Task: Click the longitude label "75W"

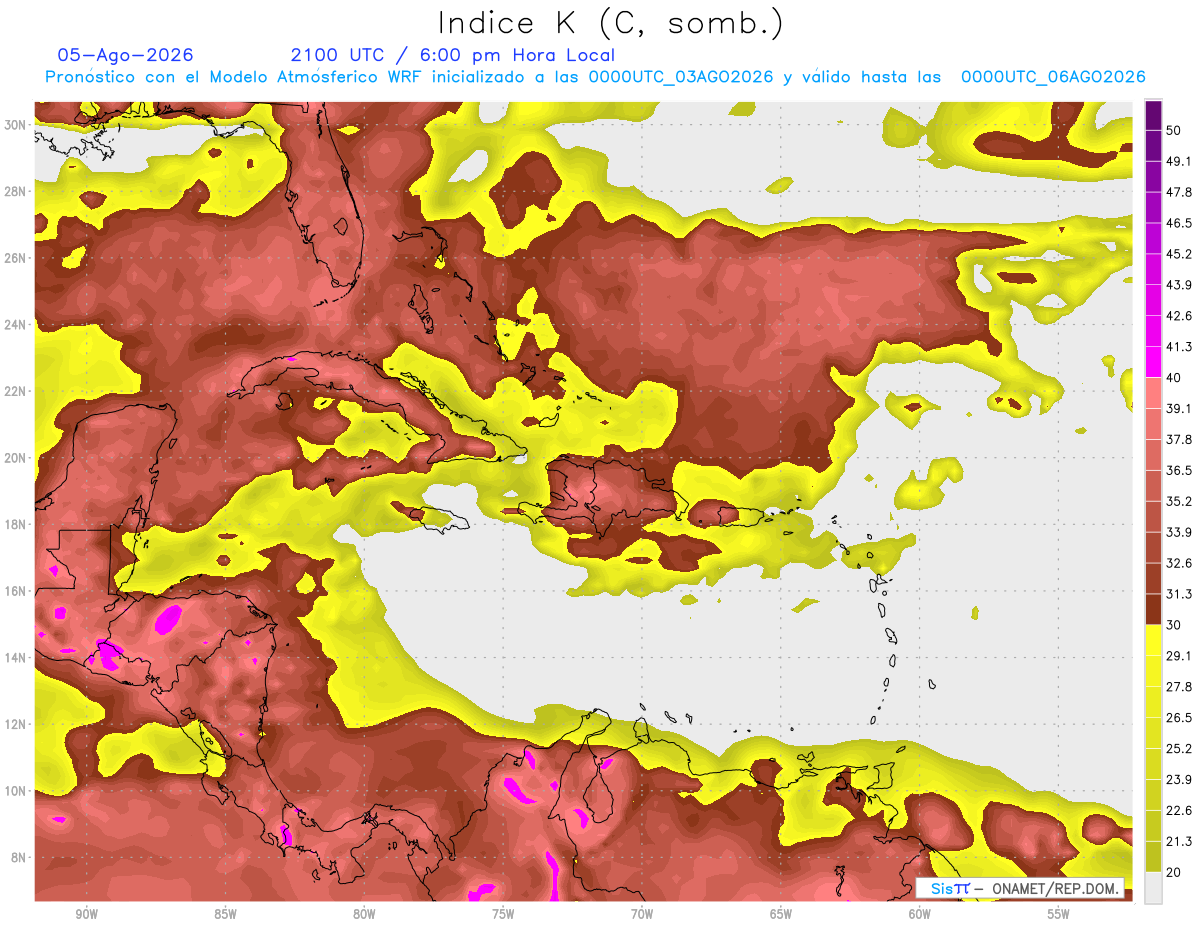Action: 503,914
